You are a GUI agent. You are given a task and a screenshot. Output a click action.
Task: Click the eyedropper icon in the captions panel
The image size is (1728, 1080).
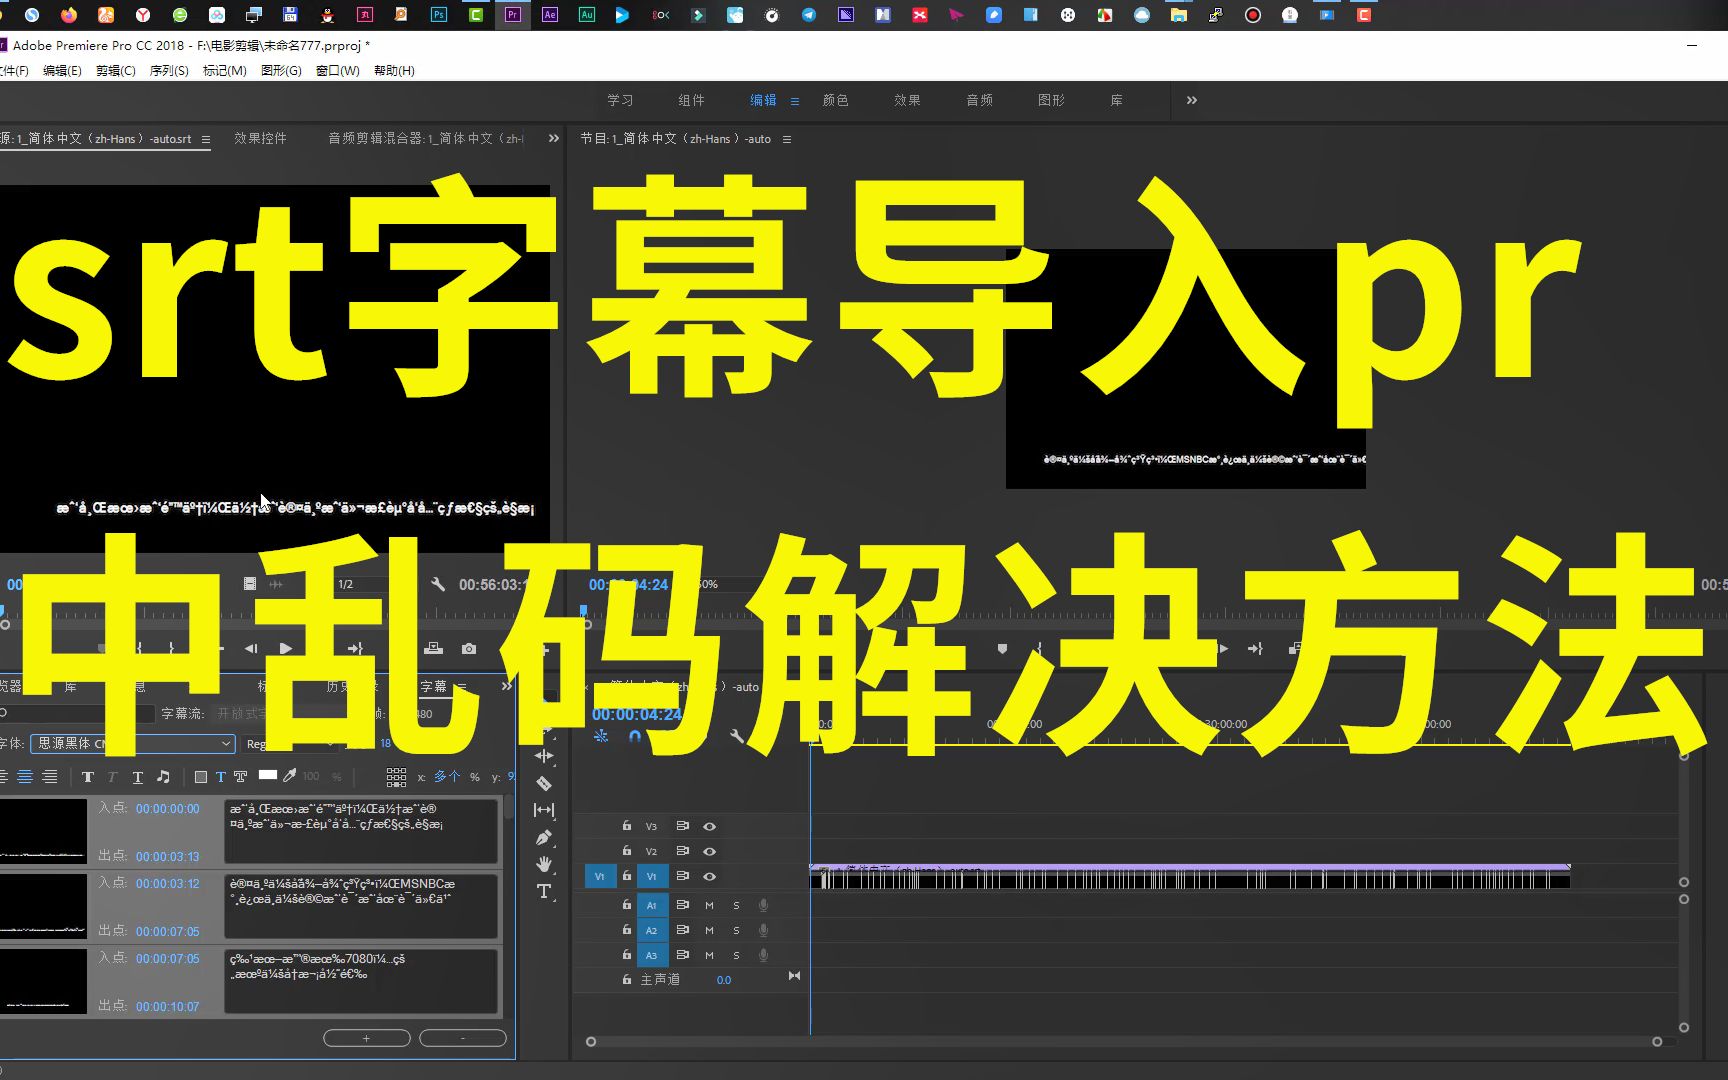pos(289,776)
